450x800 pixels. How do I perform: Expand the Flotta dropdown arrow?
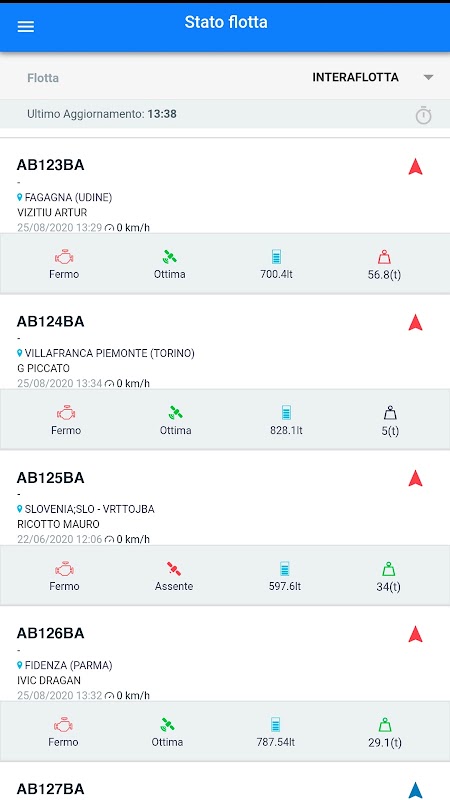click(x=428, y=78)
